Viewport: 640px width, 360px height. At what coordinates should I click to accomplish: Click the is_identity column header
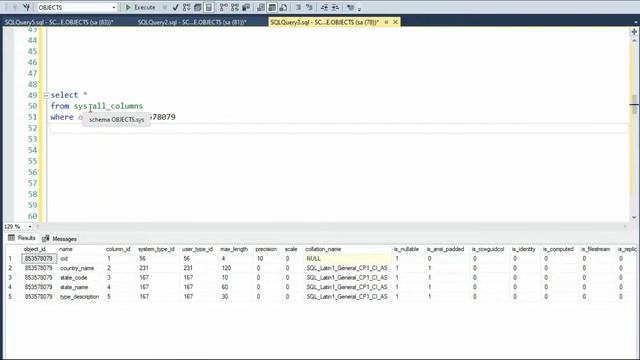[x=523, y=249]
